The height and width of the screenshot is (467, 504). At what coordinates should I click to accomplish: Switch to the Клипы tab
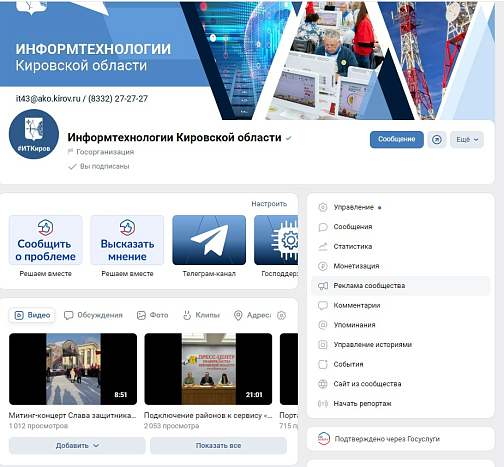point(201,315)
